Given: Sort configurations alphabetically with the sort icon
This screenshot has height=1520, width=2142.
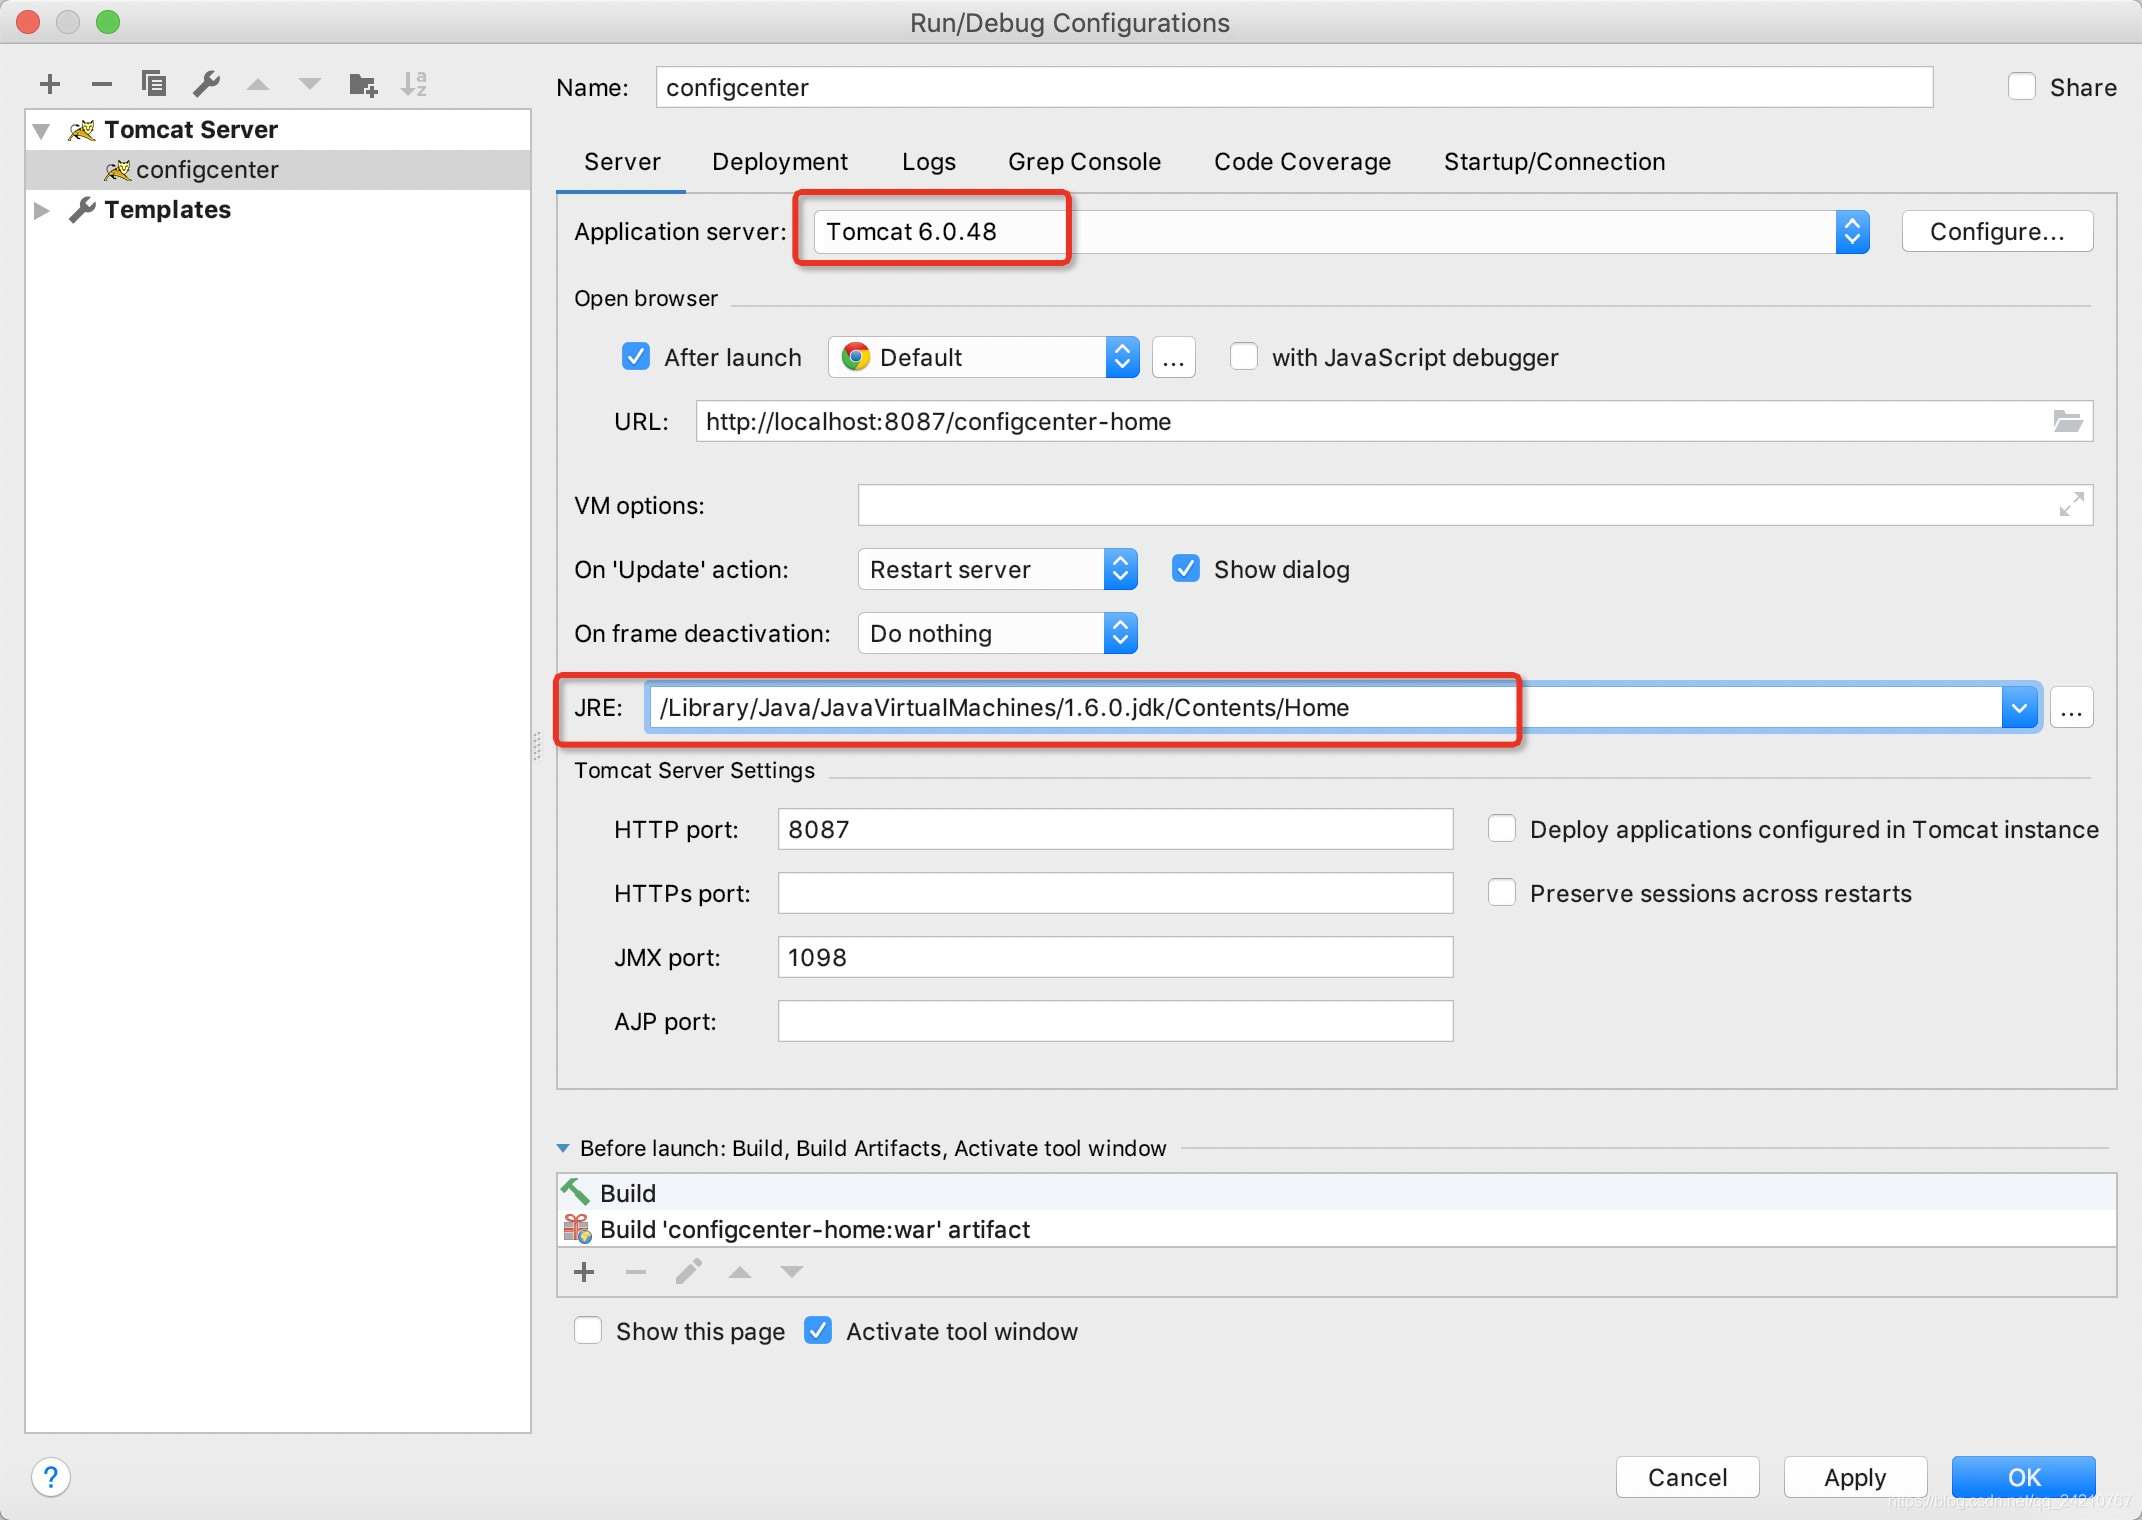Looking at the screenshot, I should [414, 84].
